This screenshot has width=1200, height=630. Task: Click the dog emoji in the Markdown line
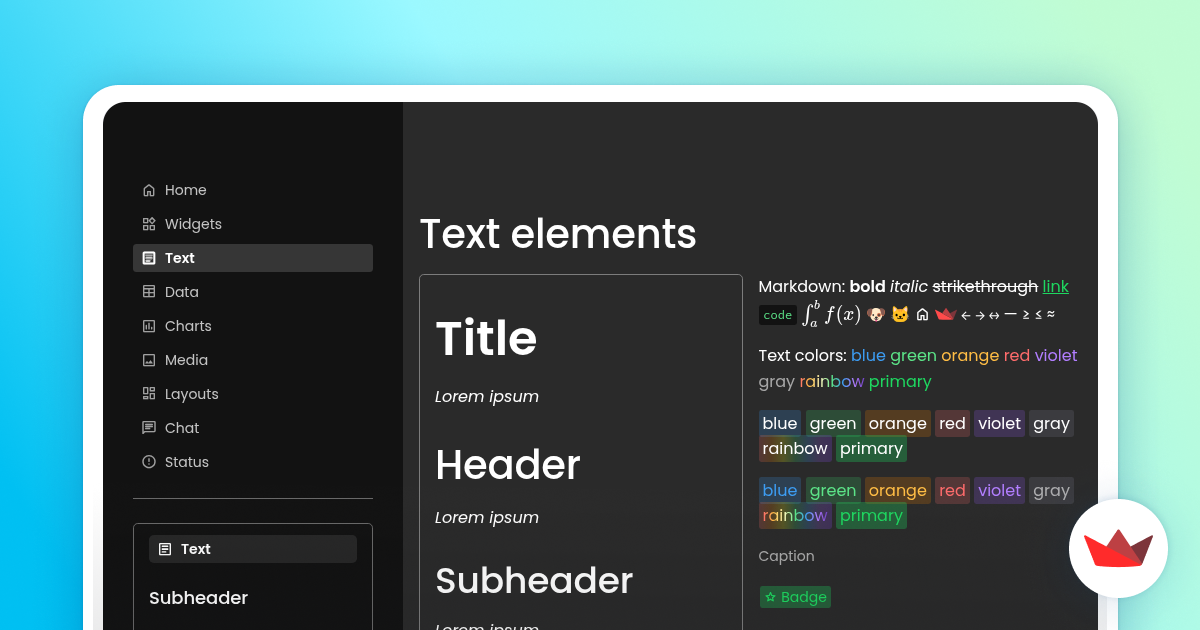tap(876, 314)
